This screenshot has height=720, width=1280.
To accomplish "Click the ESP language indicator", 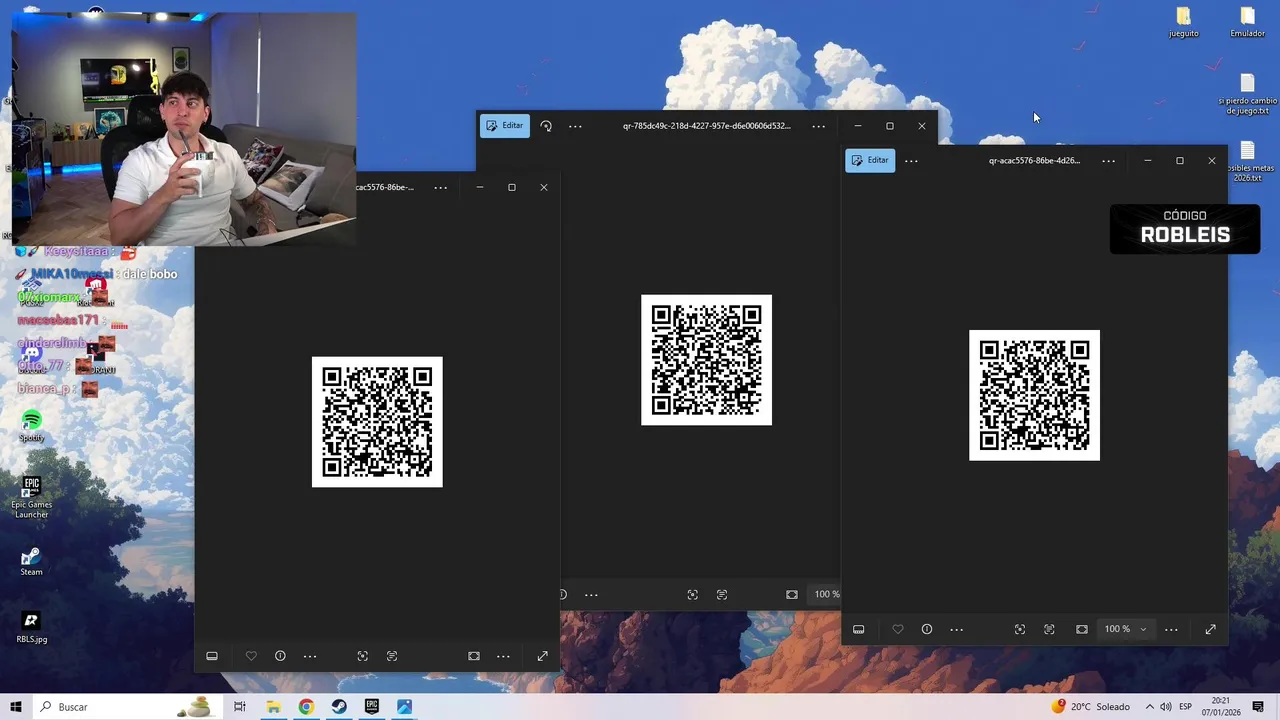I will [1185, 707].
